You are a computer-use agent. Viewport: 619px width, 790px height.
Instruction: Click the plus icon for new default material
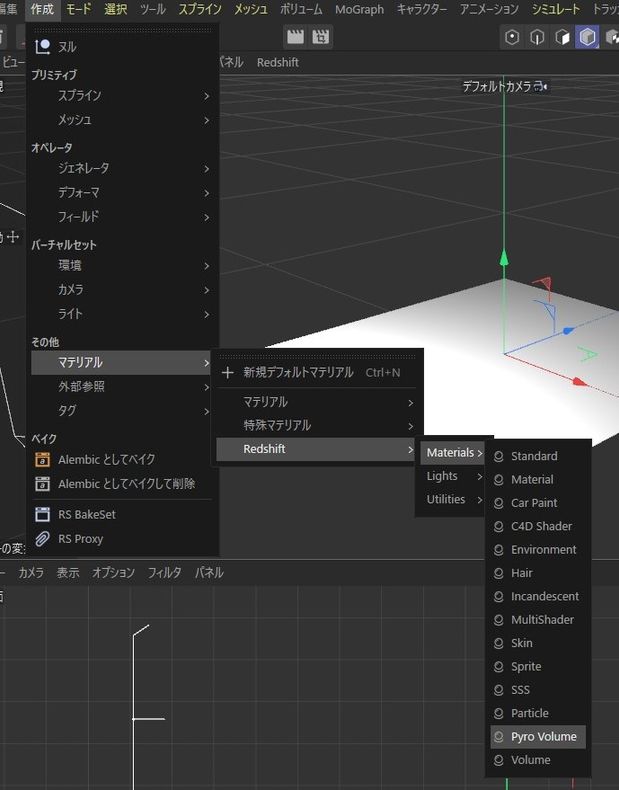(x=228, y=372)
